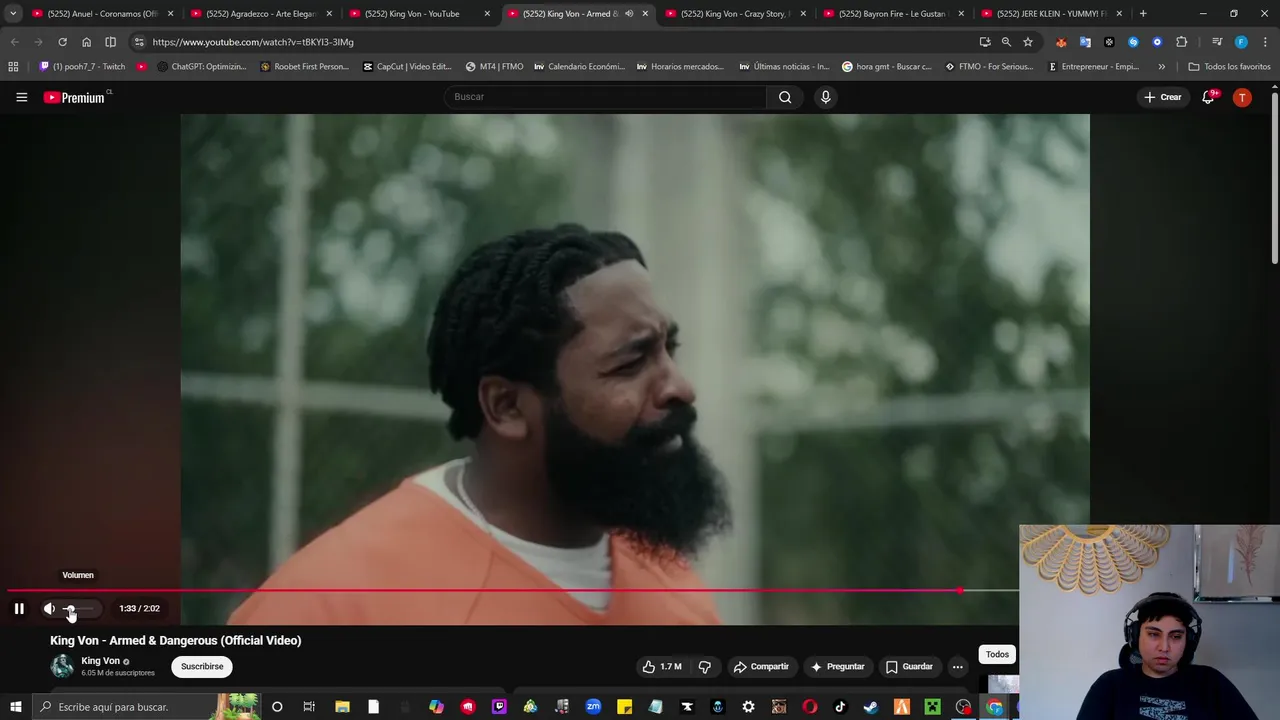Pause the video playback
The height and width of the screenshot is (720, 1280).
pos(19,608)
